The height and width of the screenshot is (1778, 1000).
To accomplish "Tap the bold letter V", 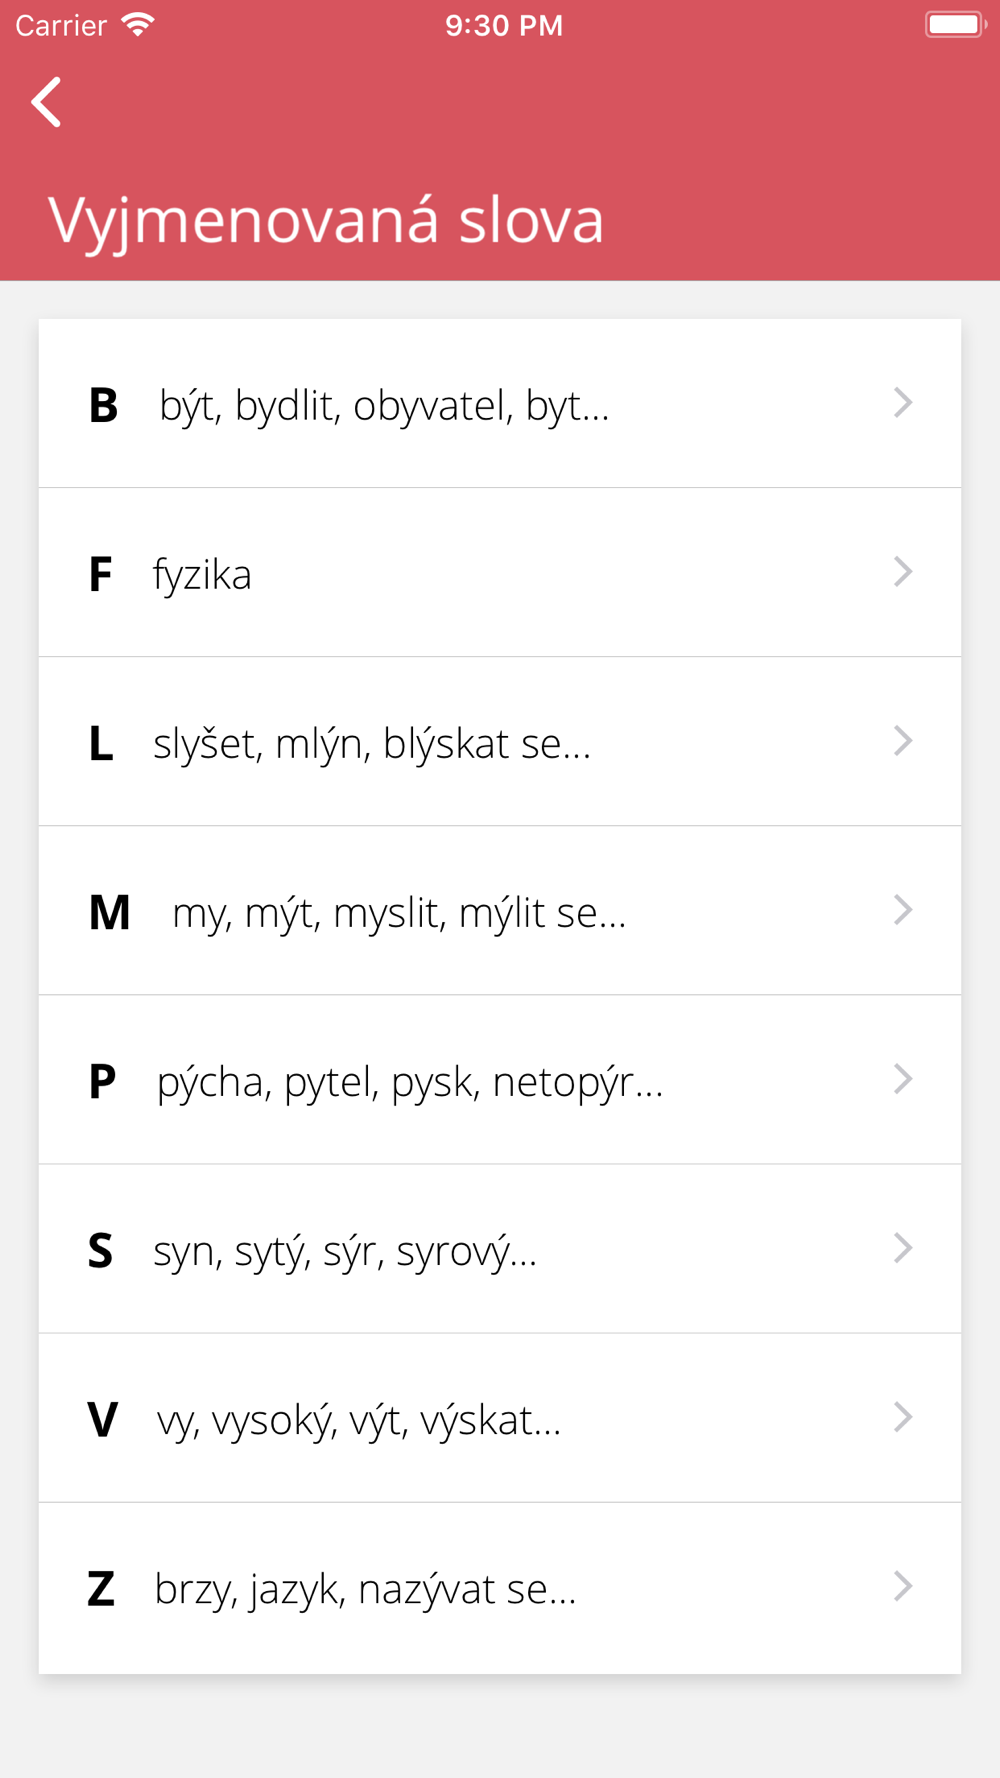I will pyautogui.click(x=102, y=1420).
